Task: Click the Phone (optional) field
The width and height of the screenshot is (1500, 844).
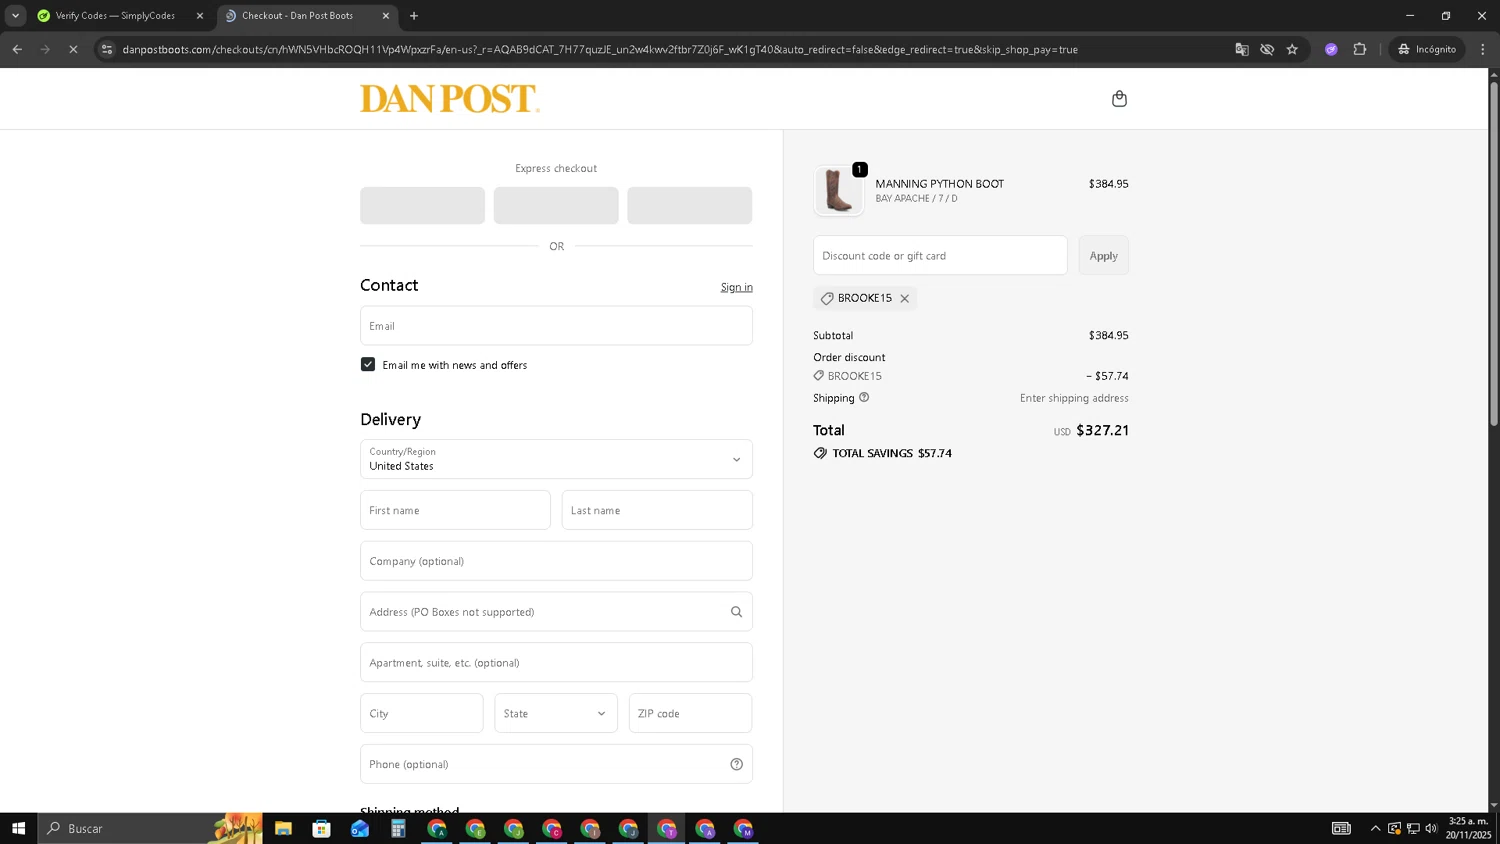Action: tap(556, 764)
